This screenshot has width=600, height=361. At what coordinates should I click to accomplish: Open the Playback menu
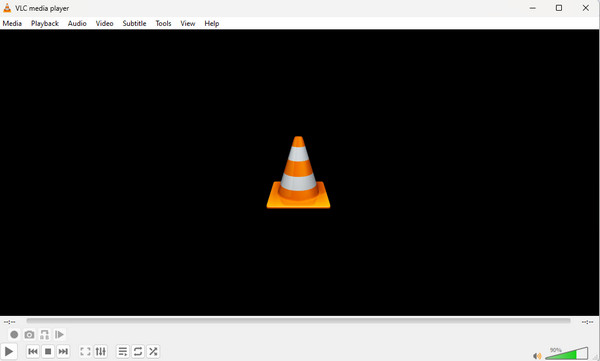tap(45, 23)
